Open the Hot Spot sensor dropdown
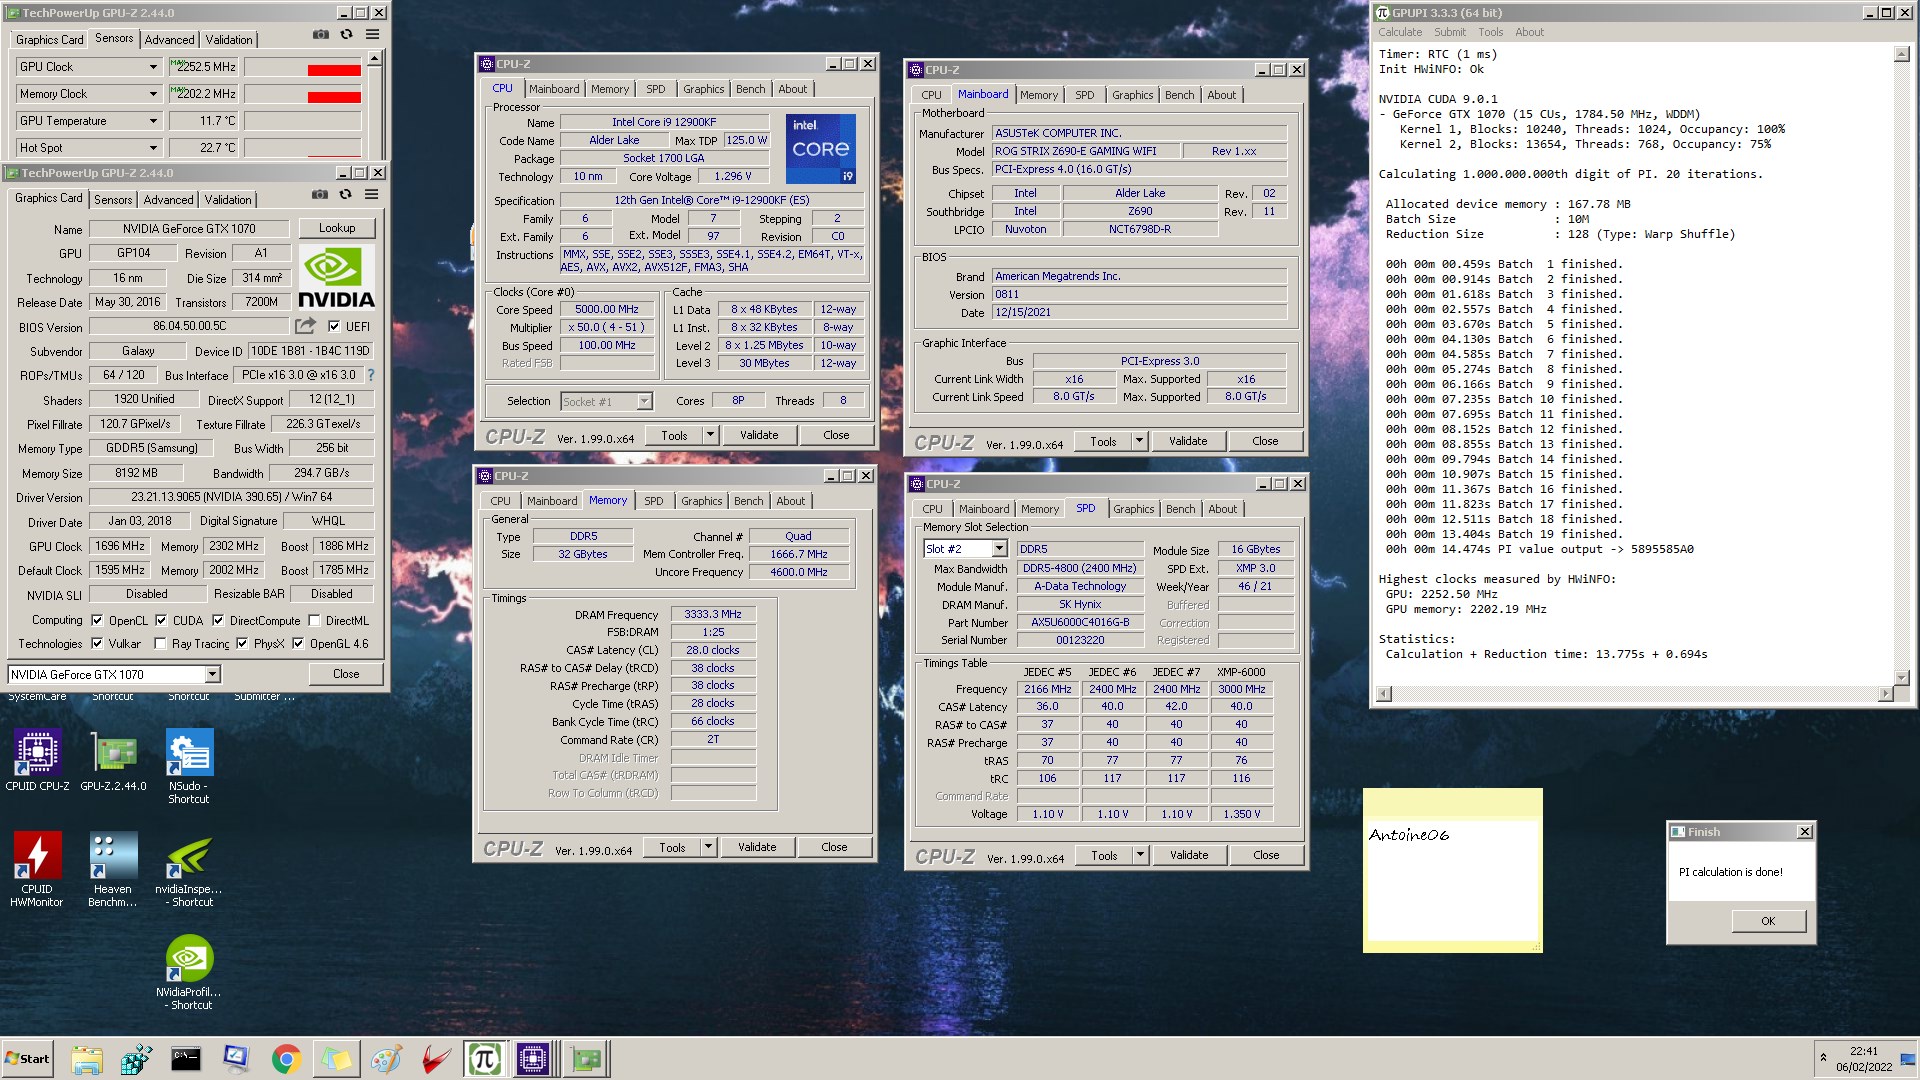Image resolution: width=1920 pixels, height=1080 pixels. 153,148
